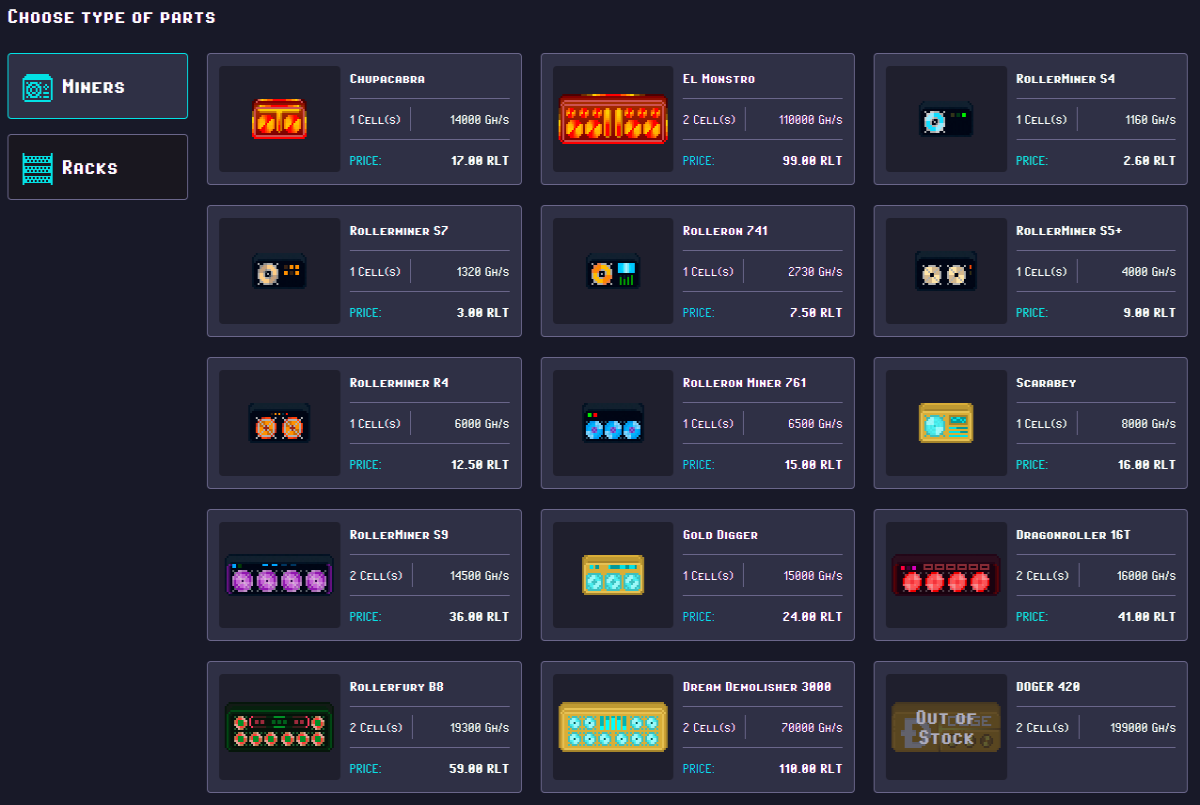Click the Dragonroller 16T image
Viewport: 1200px width, 805px height.
click(x=946, y=575)
